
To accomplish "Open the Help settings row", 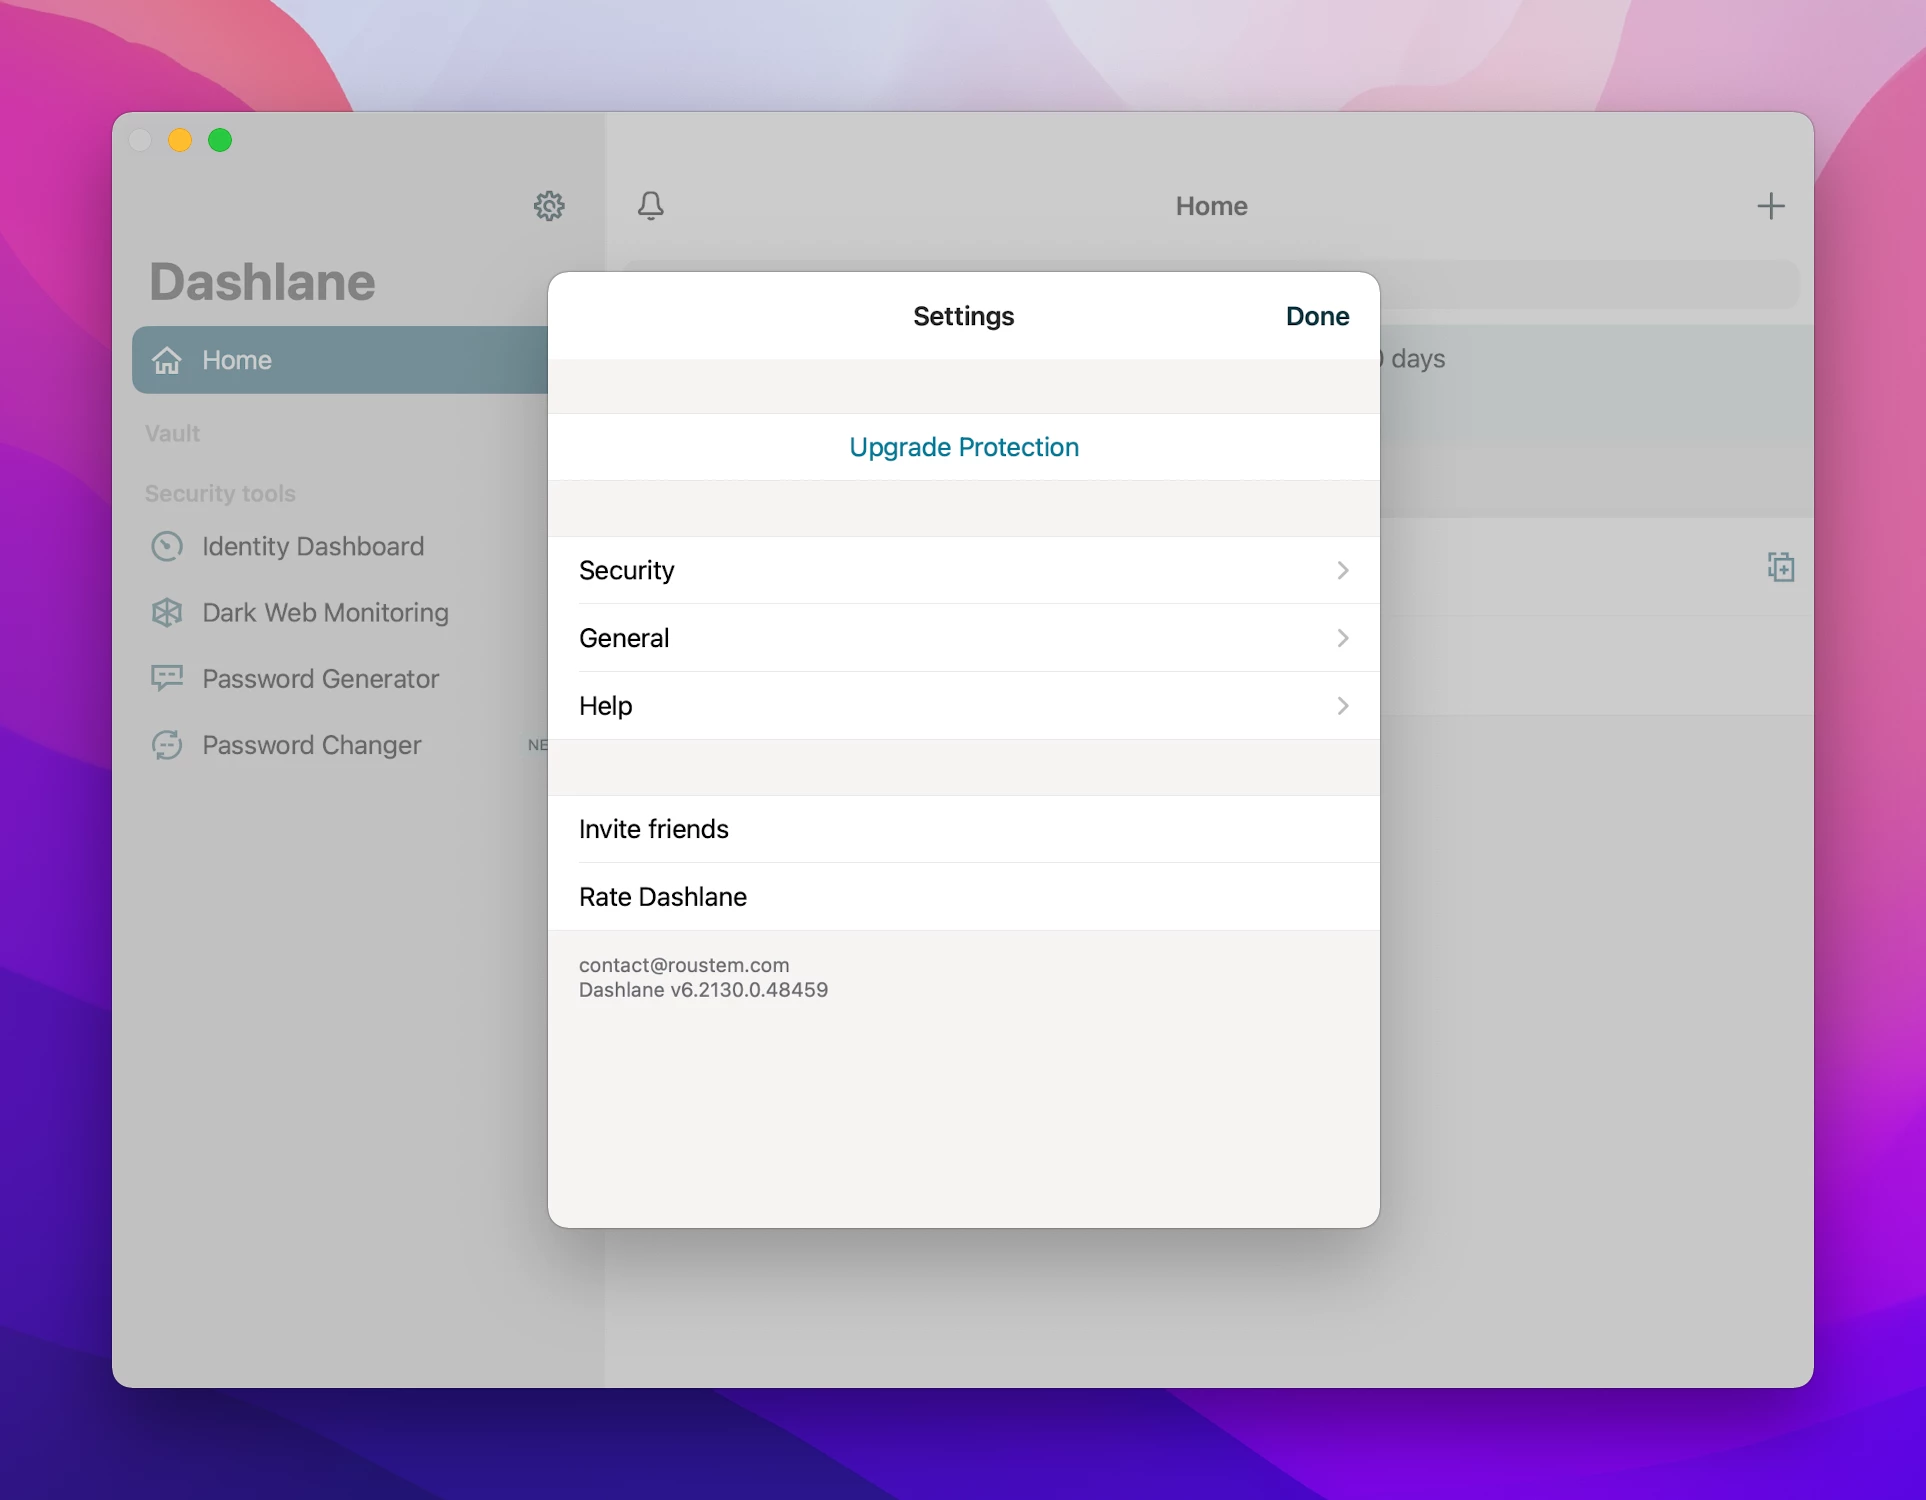I will (964, 706).
